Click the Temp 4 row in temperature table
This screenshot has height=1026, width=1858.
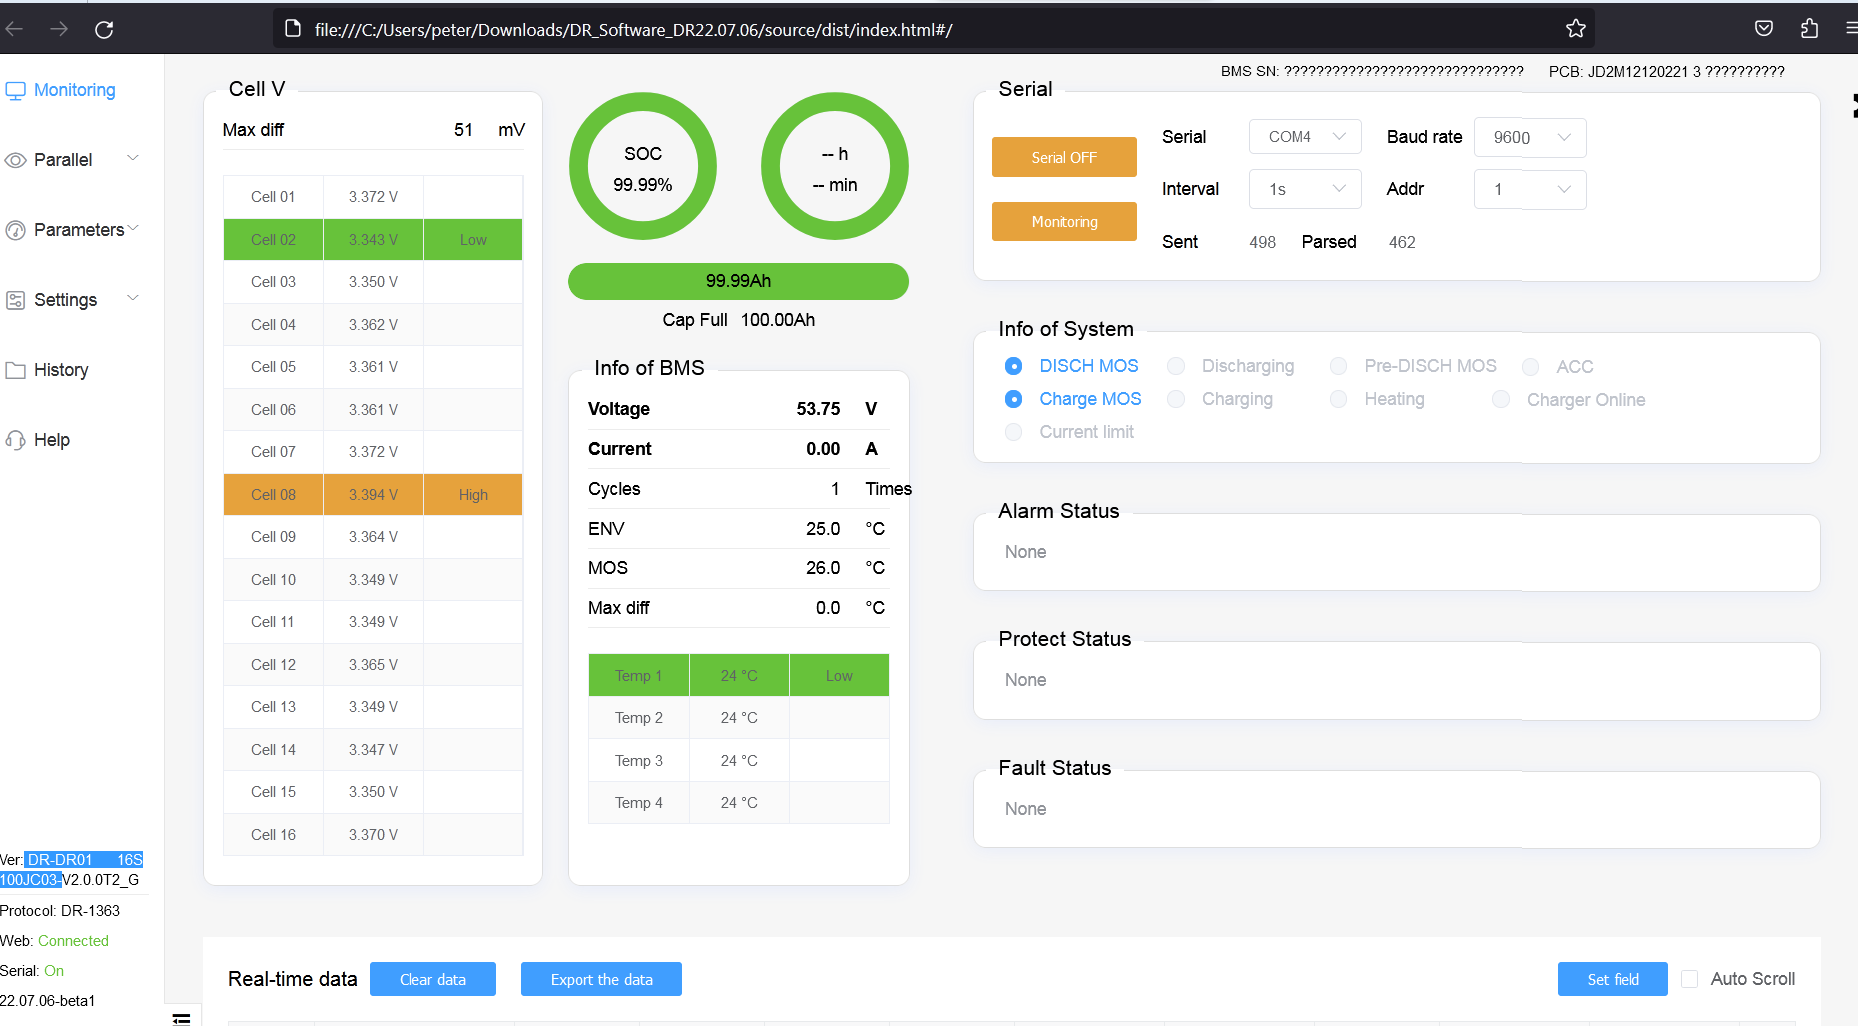(739, 803)
